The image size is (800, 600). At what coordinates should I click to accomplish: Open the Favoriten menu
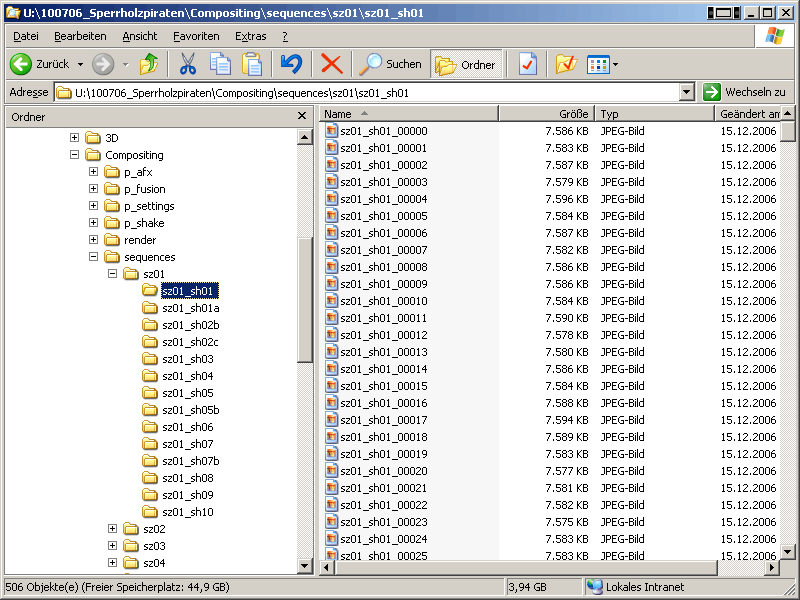196,36
